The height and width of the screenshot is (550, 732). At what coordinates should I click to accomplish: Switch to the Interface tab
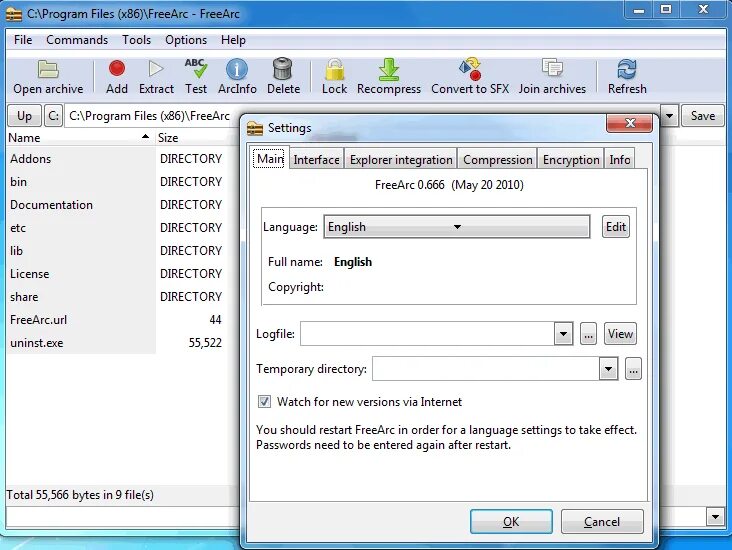tap(317, 160)
